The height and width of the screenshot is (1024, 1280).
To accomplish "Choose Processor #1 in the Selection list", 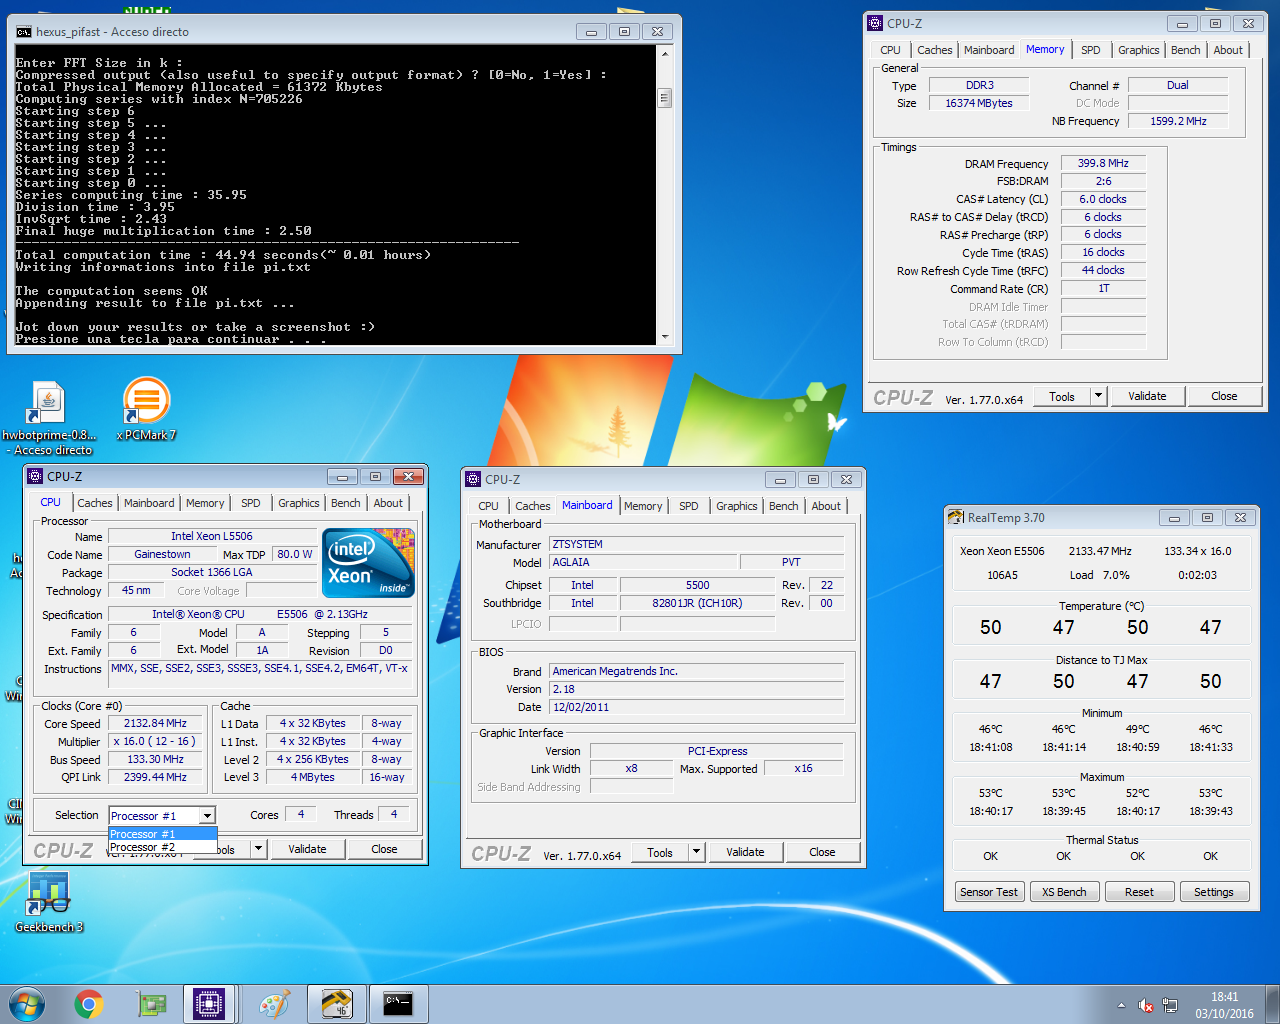I will pyautogui.click(x=162, y=834).
